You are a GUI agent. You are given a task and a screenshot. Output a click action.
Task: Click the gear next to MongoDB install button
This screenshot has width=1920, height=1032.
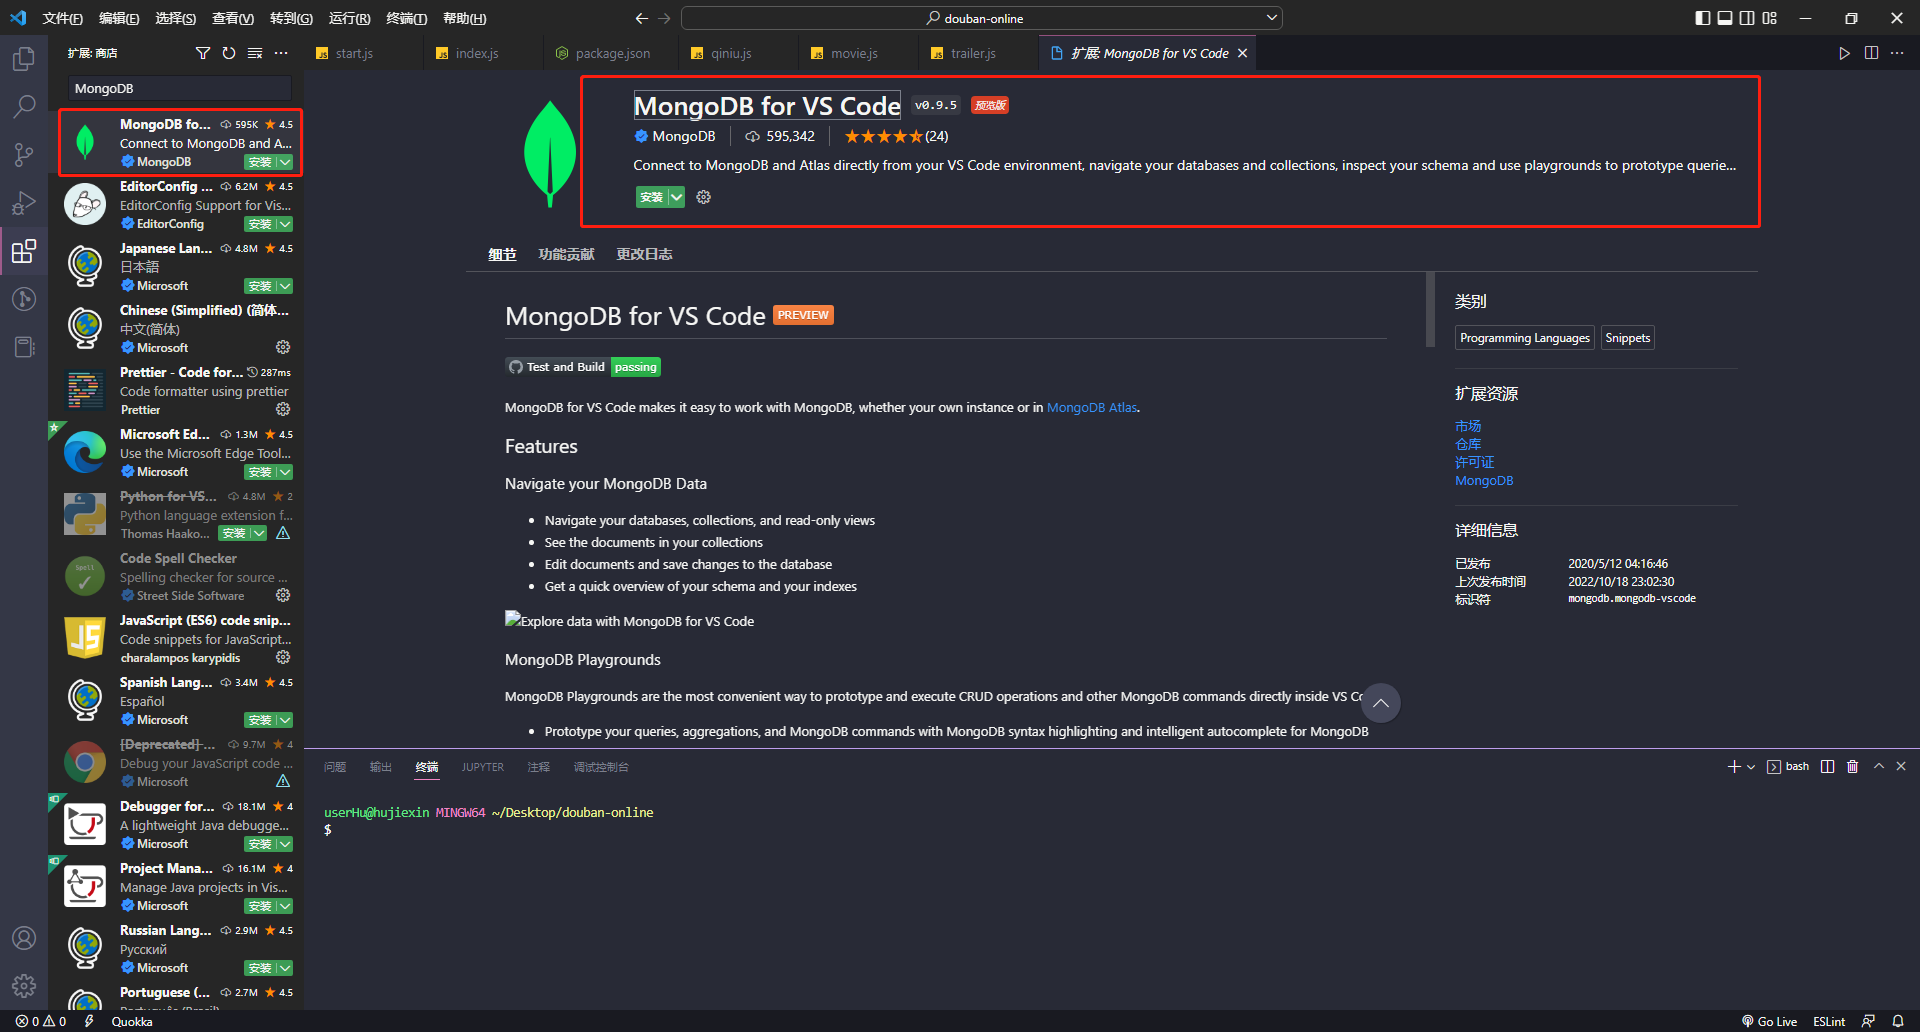704,197
